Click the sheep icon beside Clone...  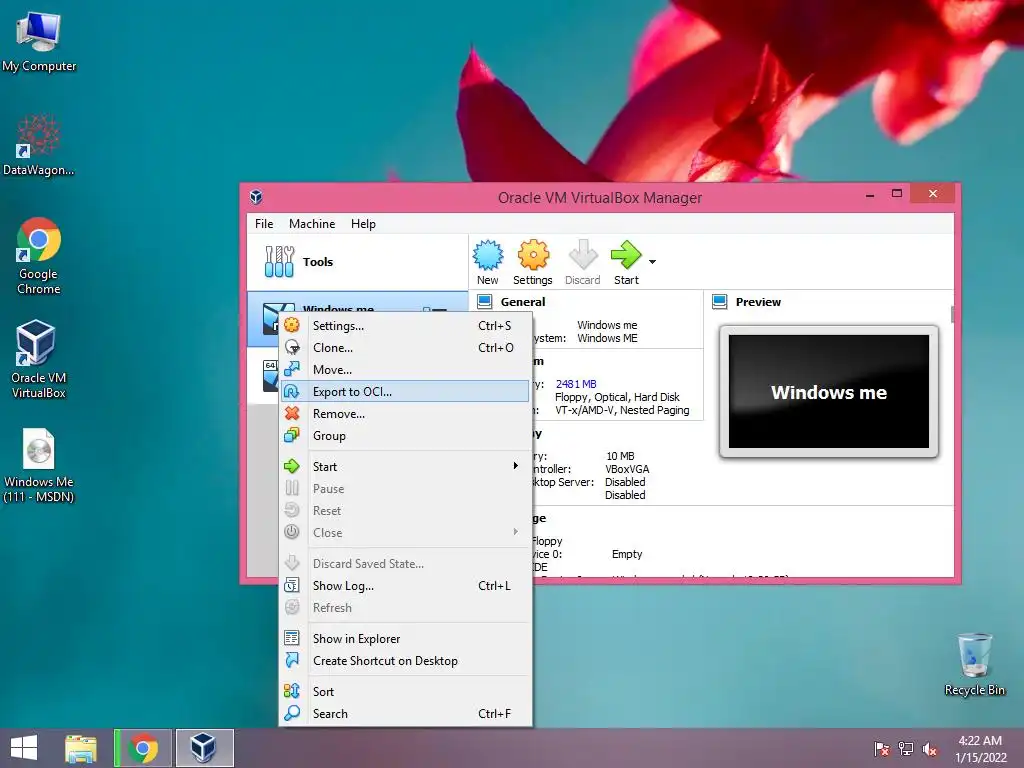tap(292, 347)
